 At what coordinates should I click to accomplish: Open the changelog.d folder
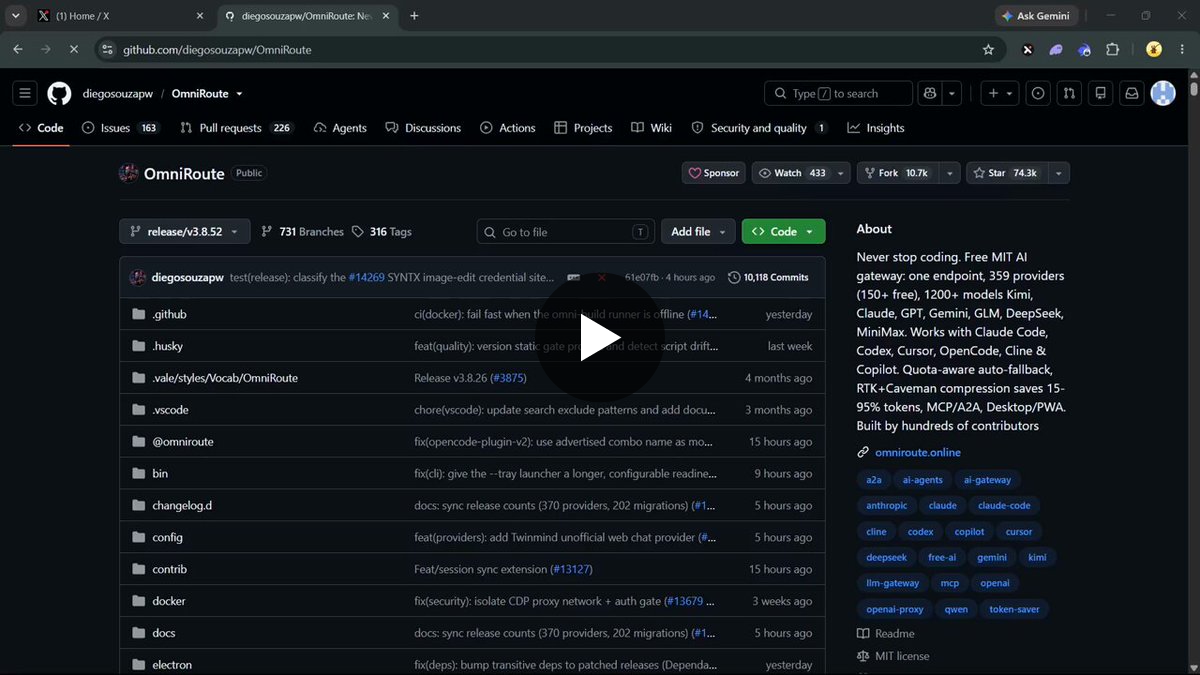(x=182, y=506)
